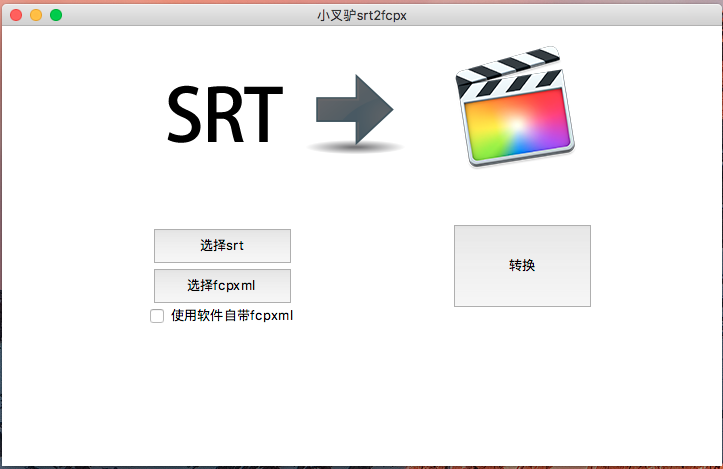Click the gray right arrow icon

click(355, 110)
